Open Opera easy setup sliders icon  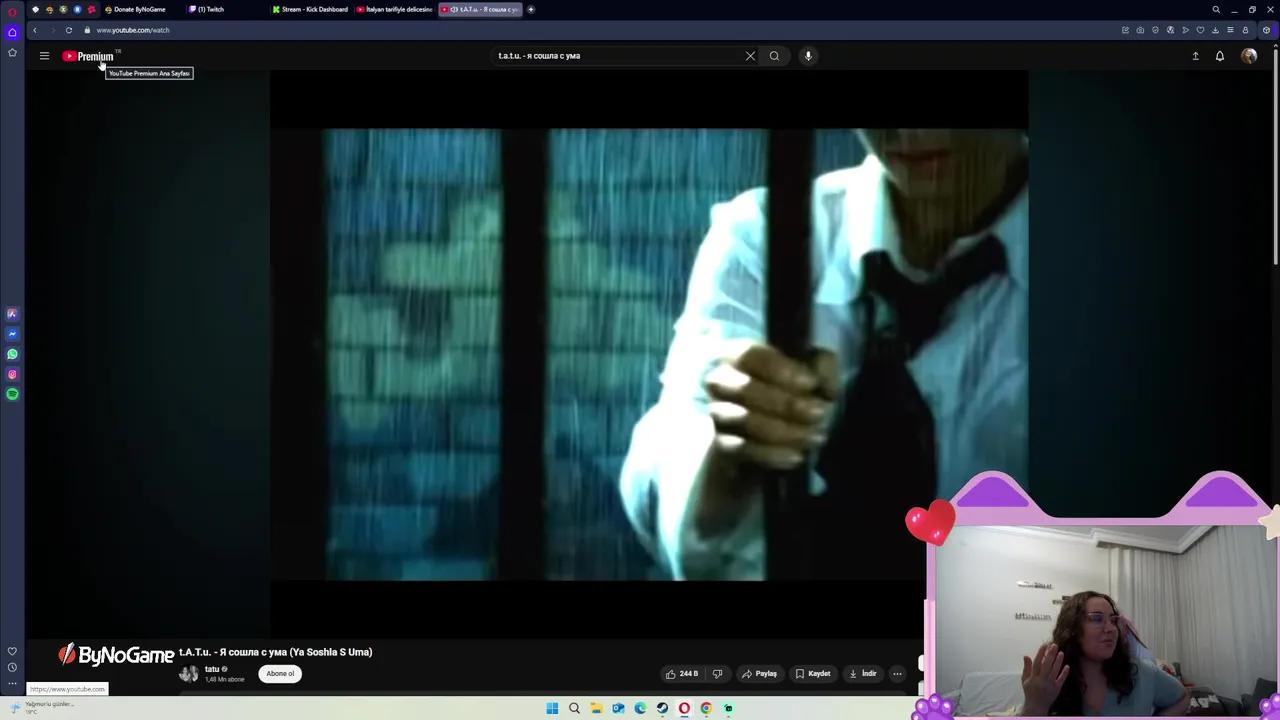(1230, 30)
